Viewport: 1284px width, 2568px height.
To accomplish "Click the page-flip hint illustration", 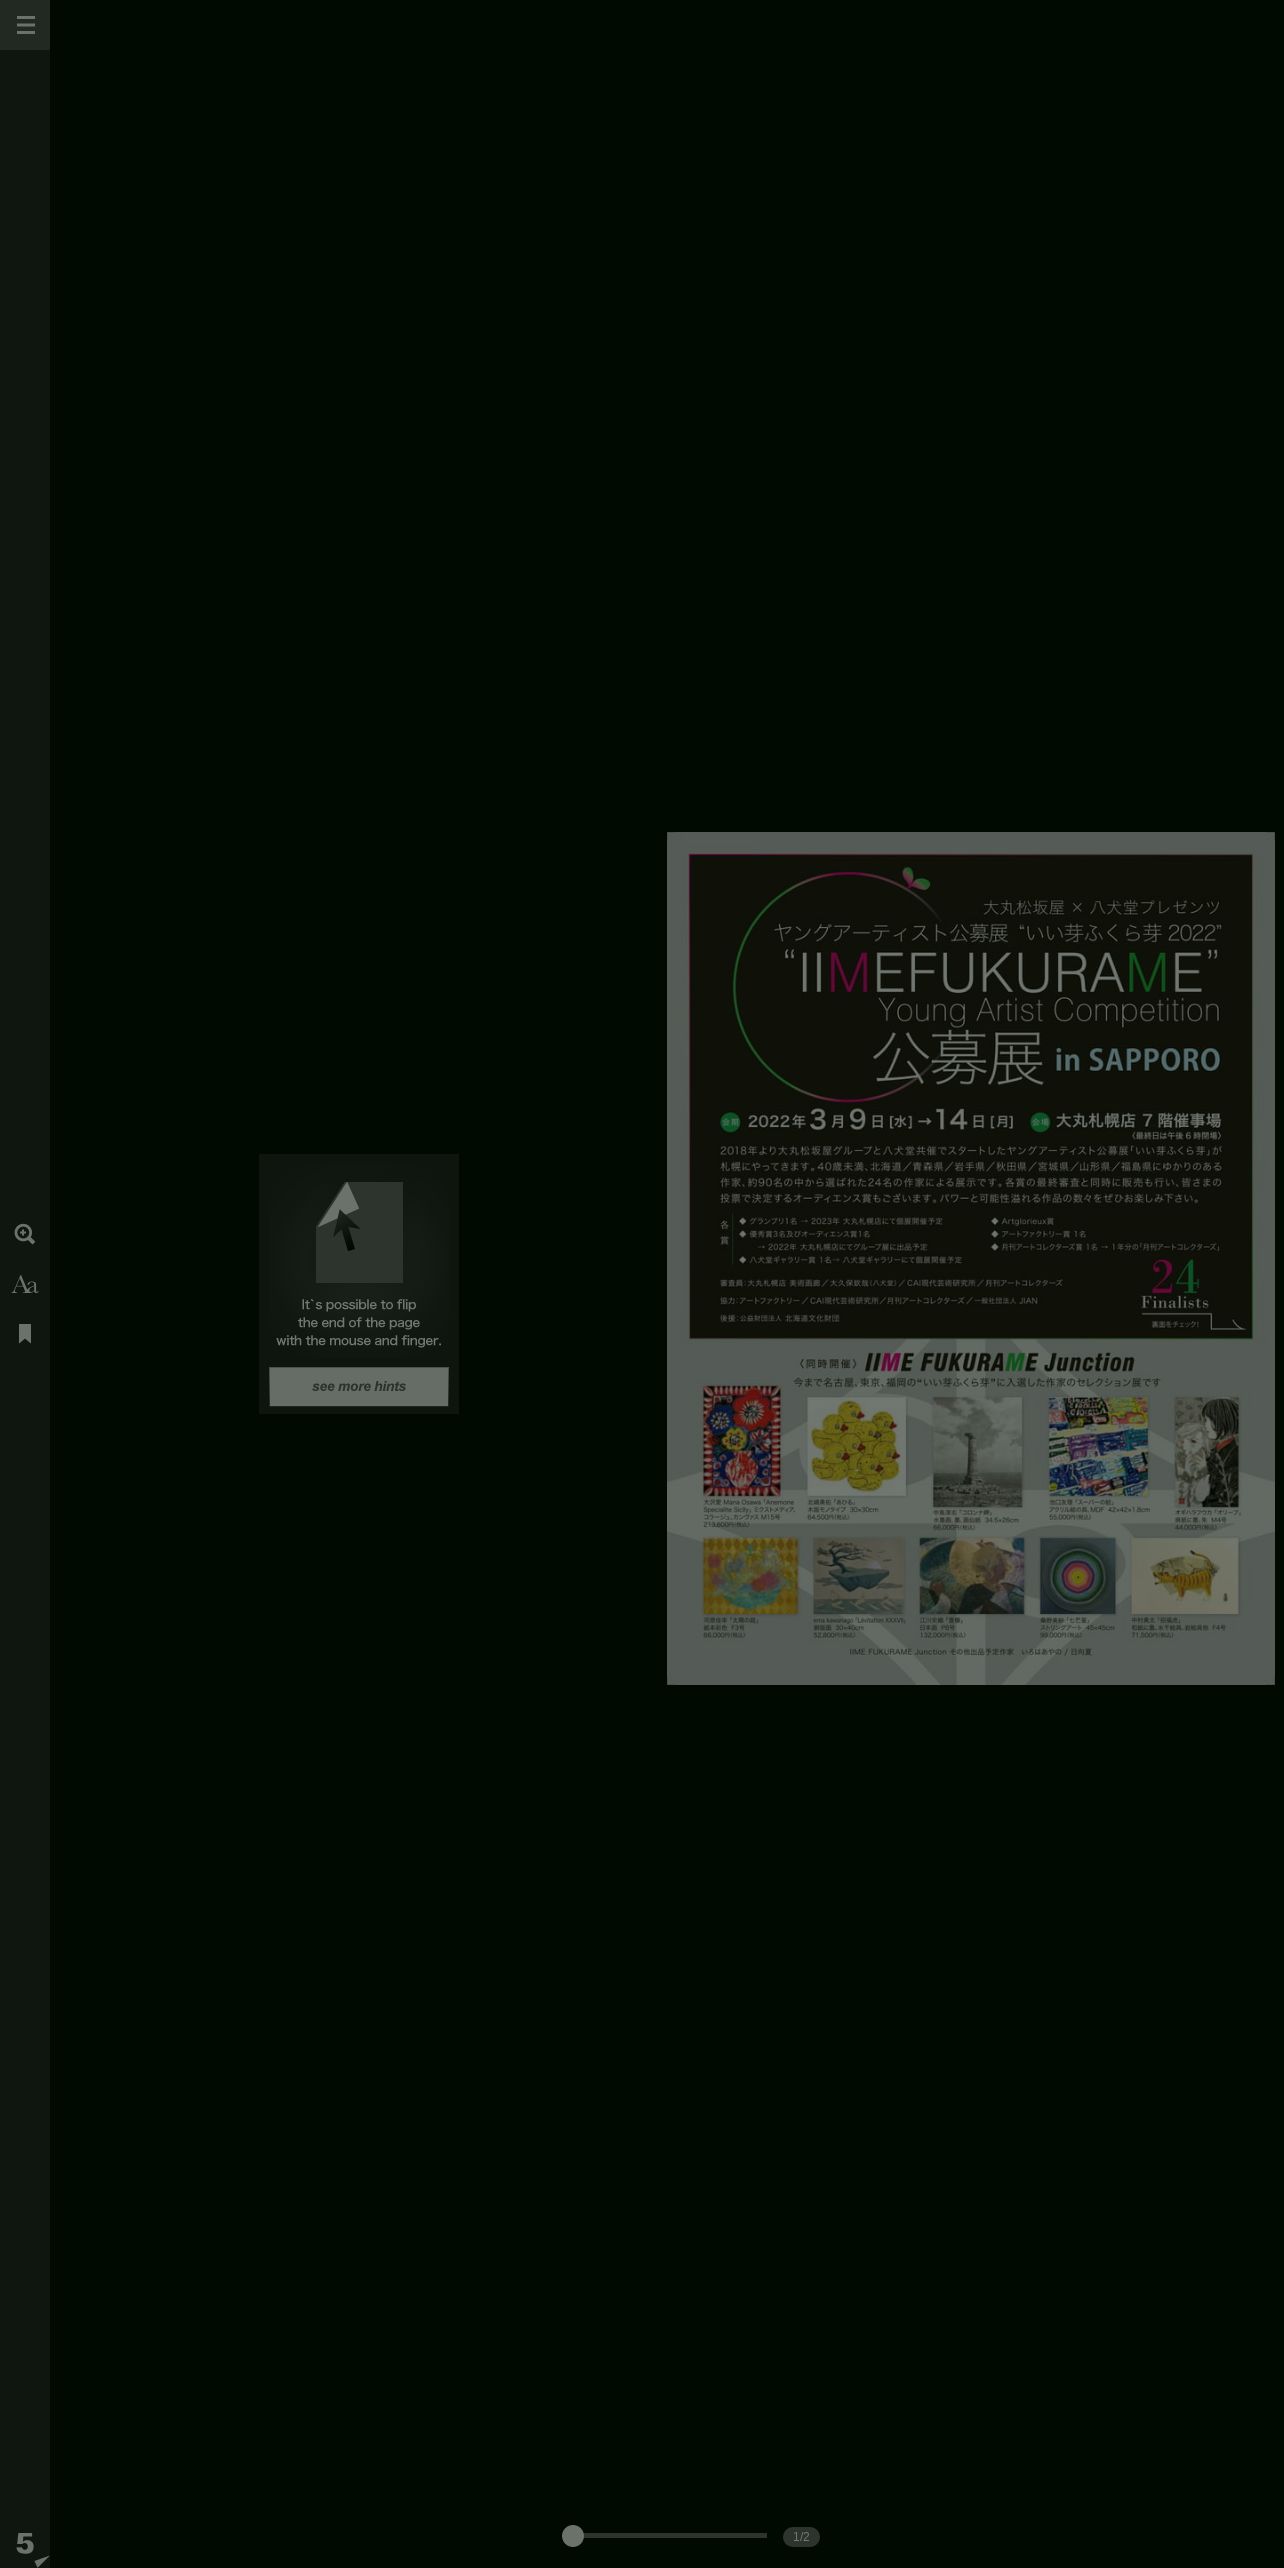I will 359,1232.
